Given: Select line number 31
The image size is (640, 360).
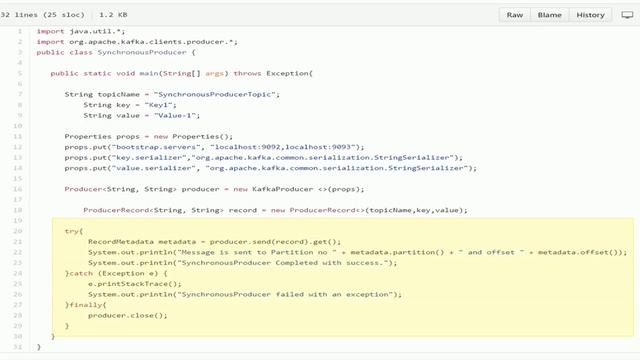Looking at the screenshot, I should [x=18, y=347].
